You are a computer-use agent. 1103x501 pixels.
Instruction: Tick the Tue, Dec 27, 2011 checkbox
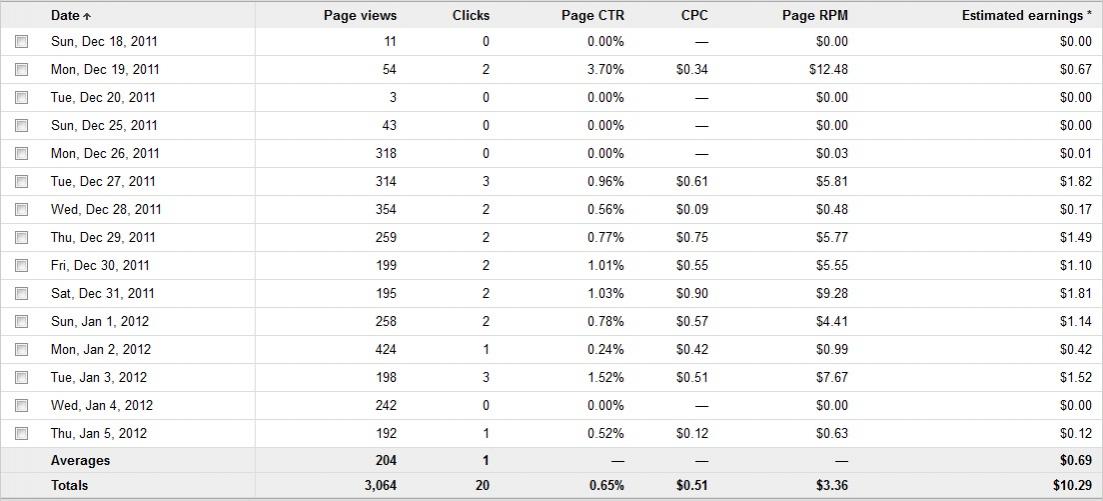(22, 182)
